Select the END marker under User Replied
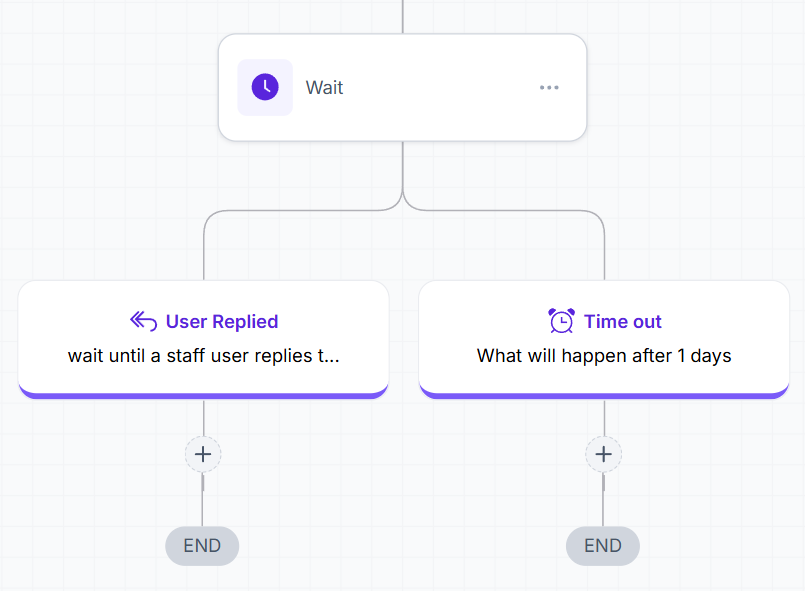This screenshot has height=591, width=805. click(x=202, y=546)
